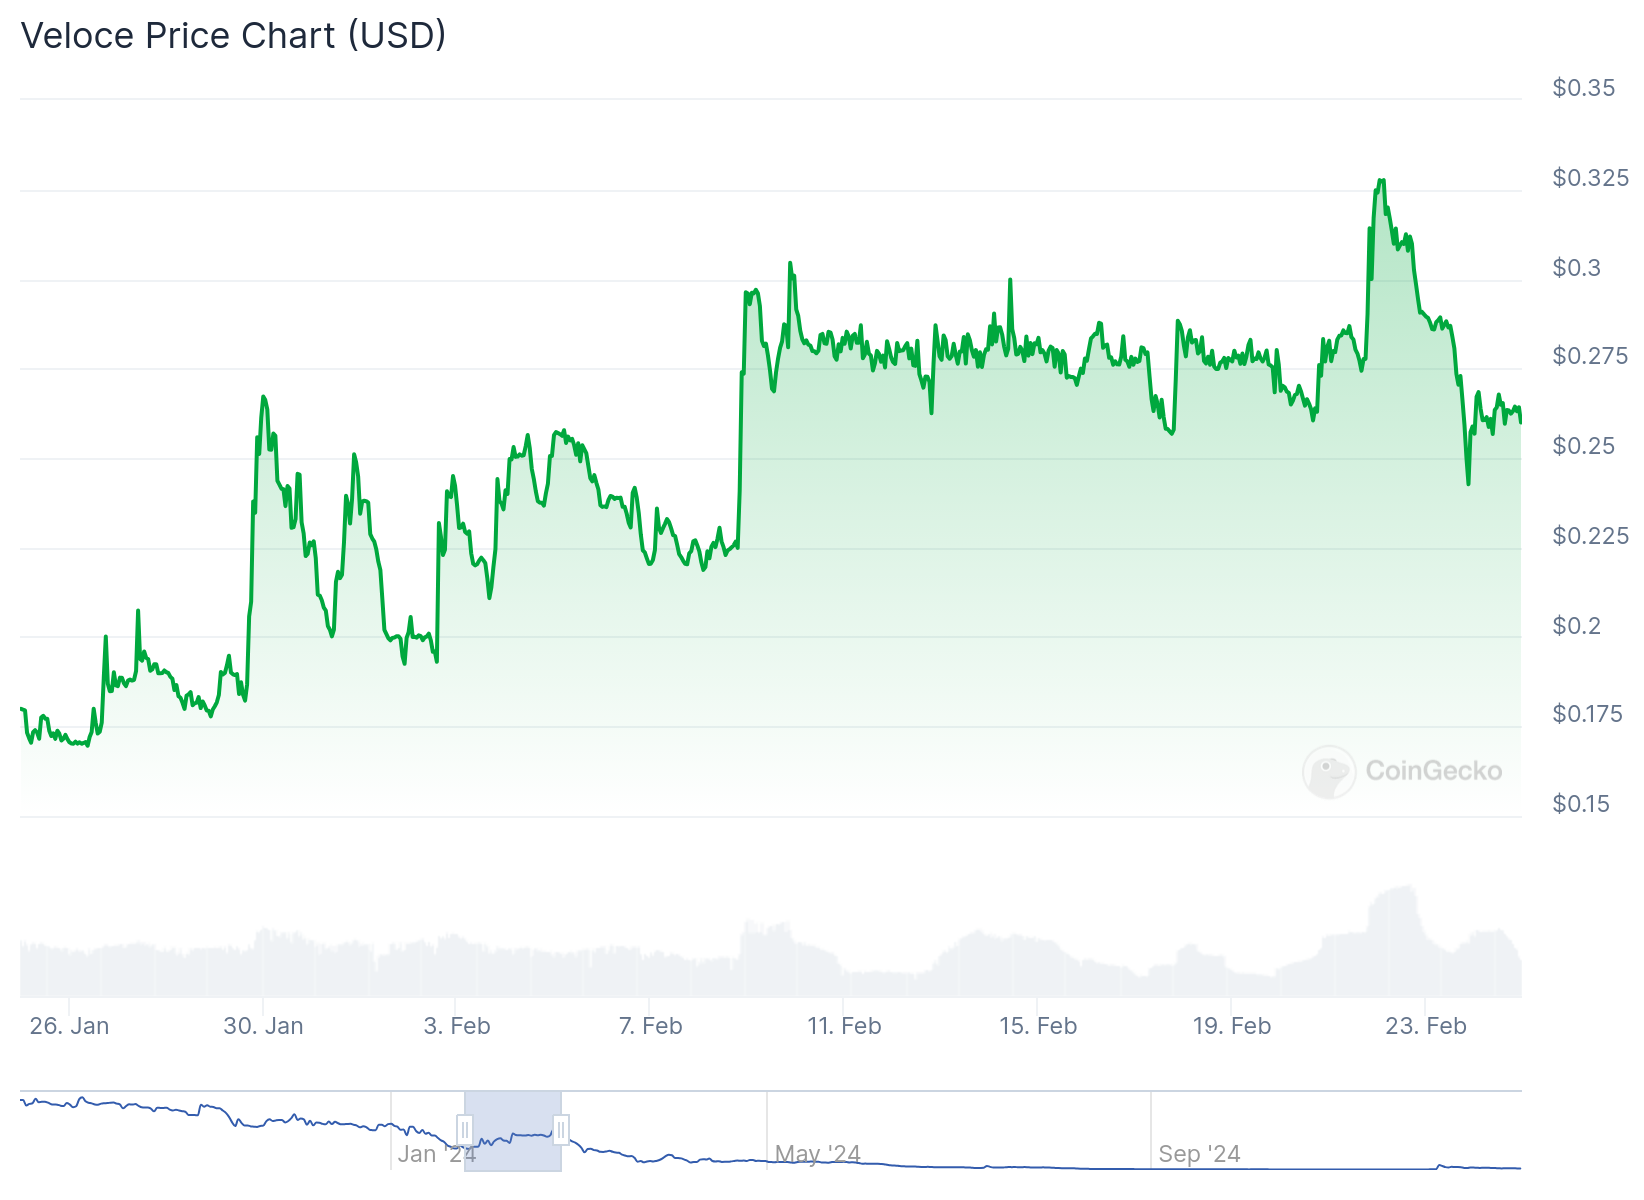Click May '24 in the navigator timeline
The image size is (1644, 1200).
(818, 1154)
